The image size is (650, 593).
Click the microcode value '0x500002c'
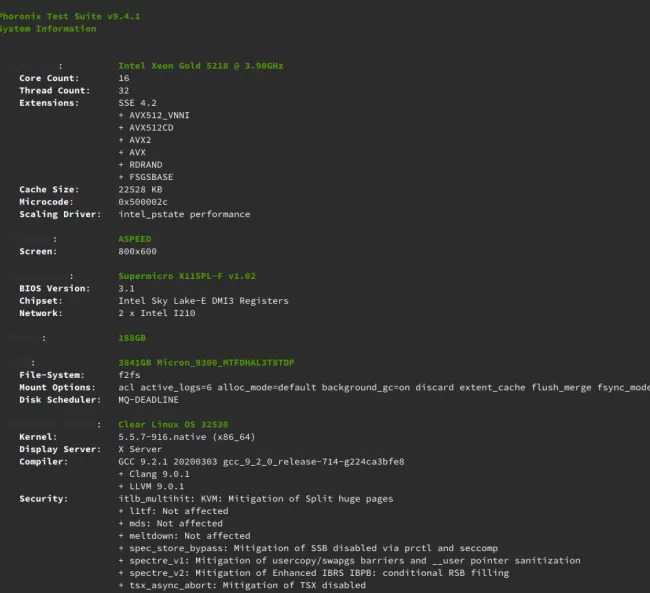coord(143,202)
